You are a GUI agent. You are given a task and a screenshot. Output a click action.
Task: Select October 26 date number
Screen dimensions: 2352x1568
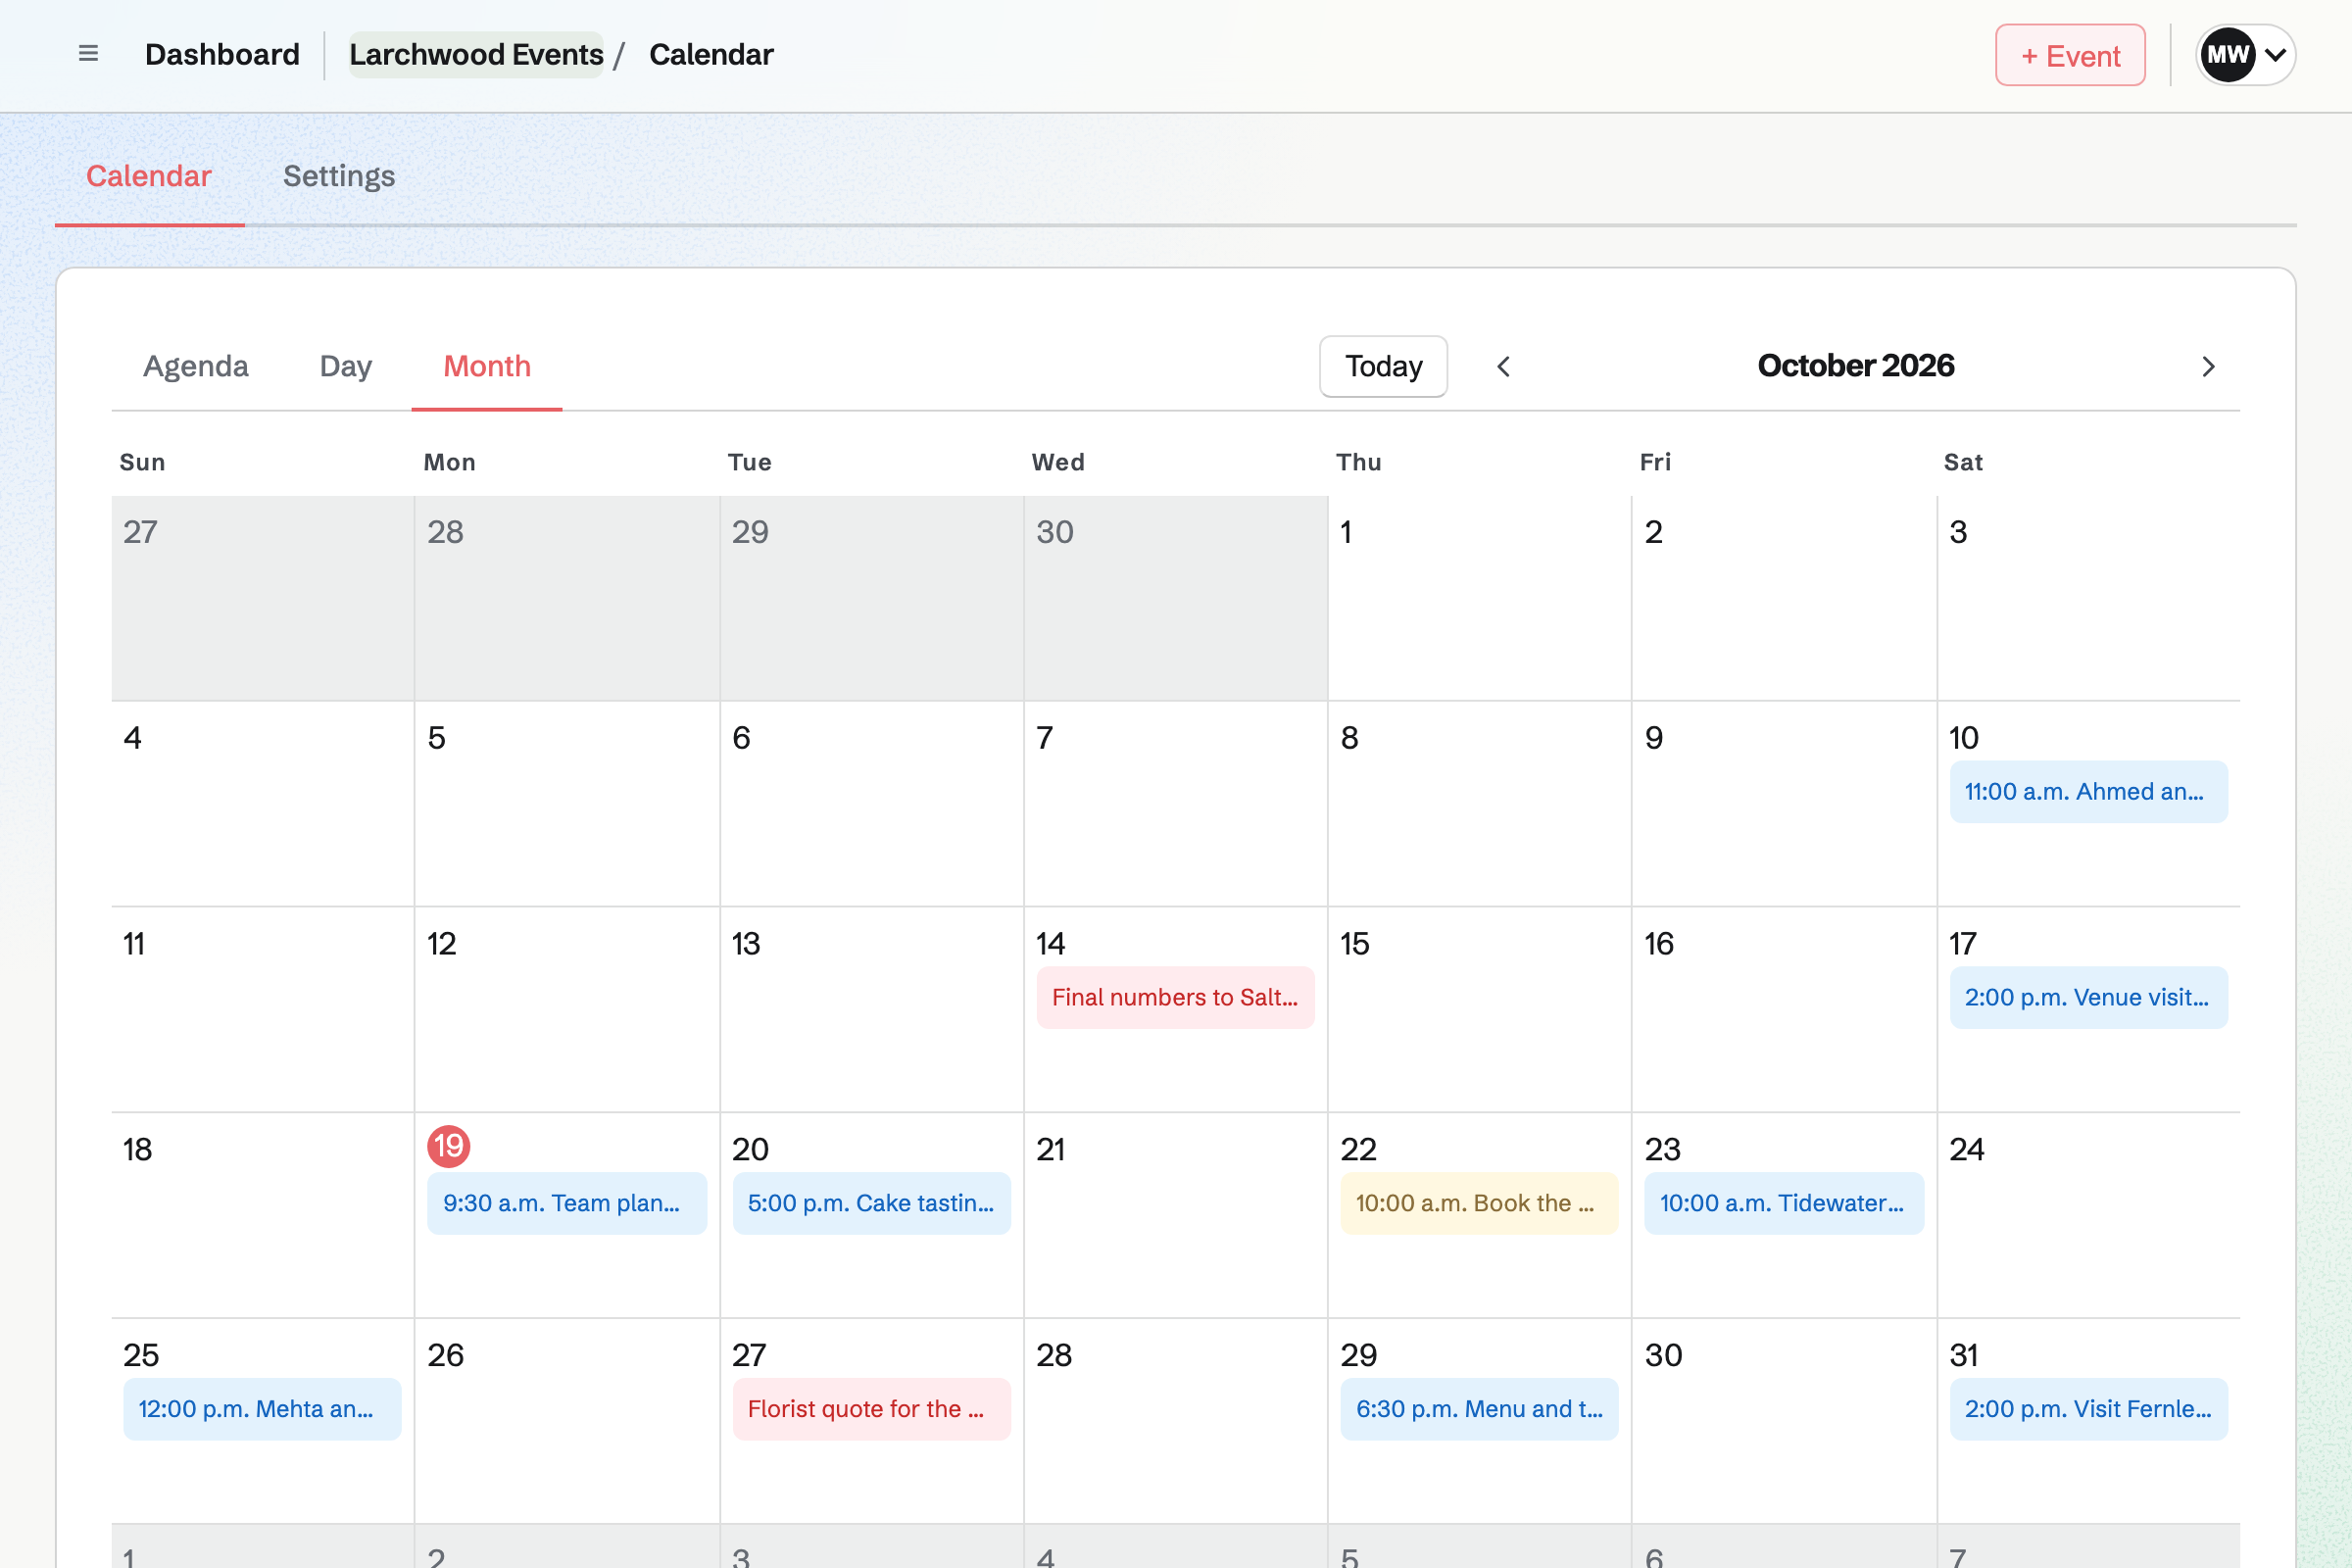(x=445, y=1355)
